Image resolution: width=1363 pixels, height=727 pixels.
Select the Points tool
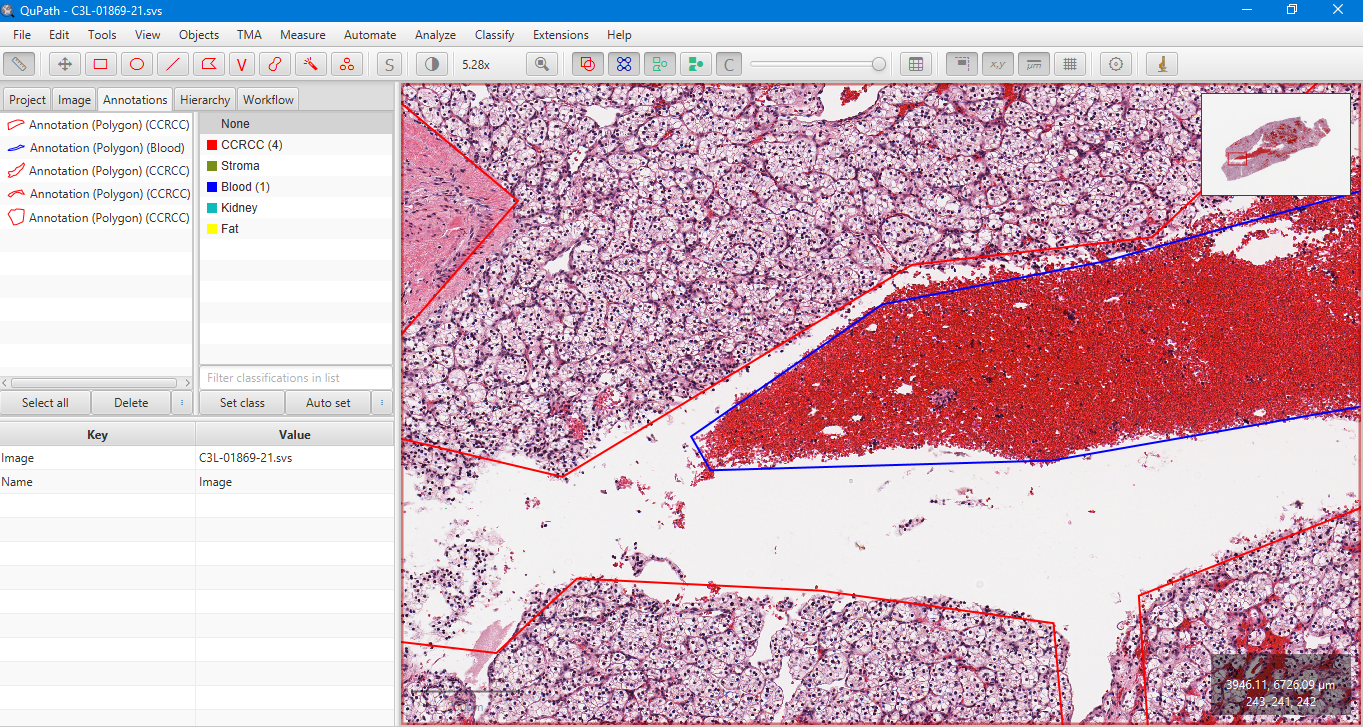point(347,63)
